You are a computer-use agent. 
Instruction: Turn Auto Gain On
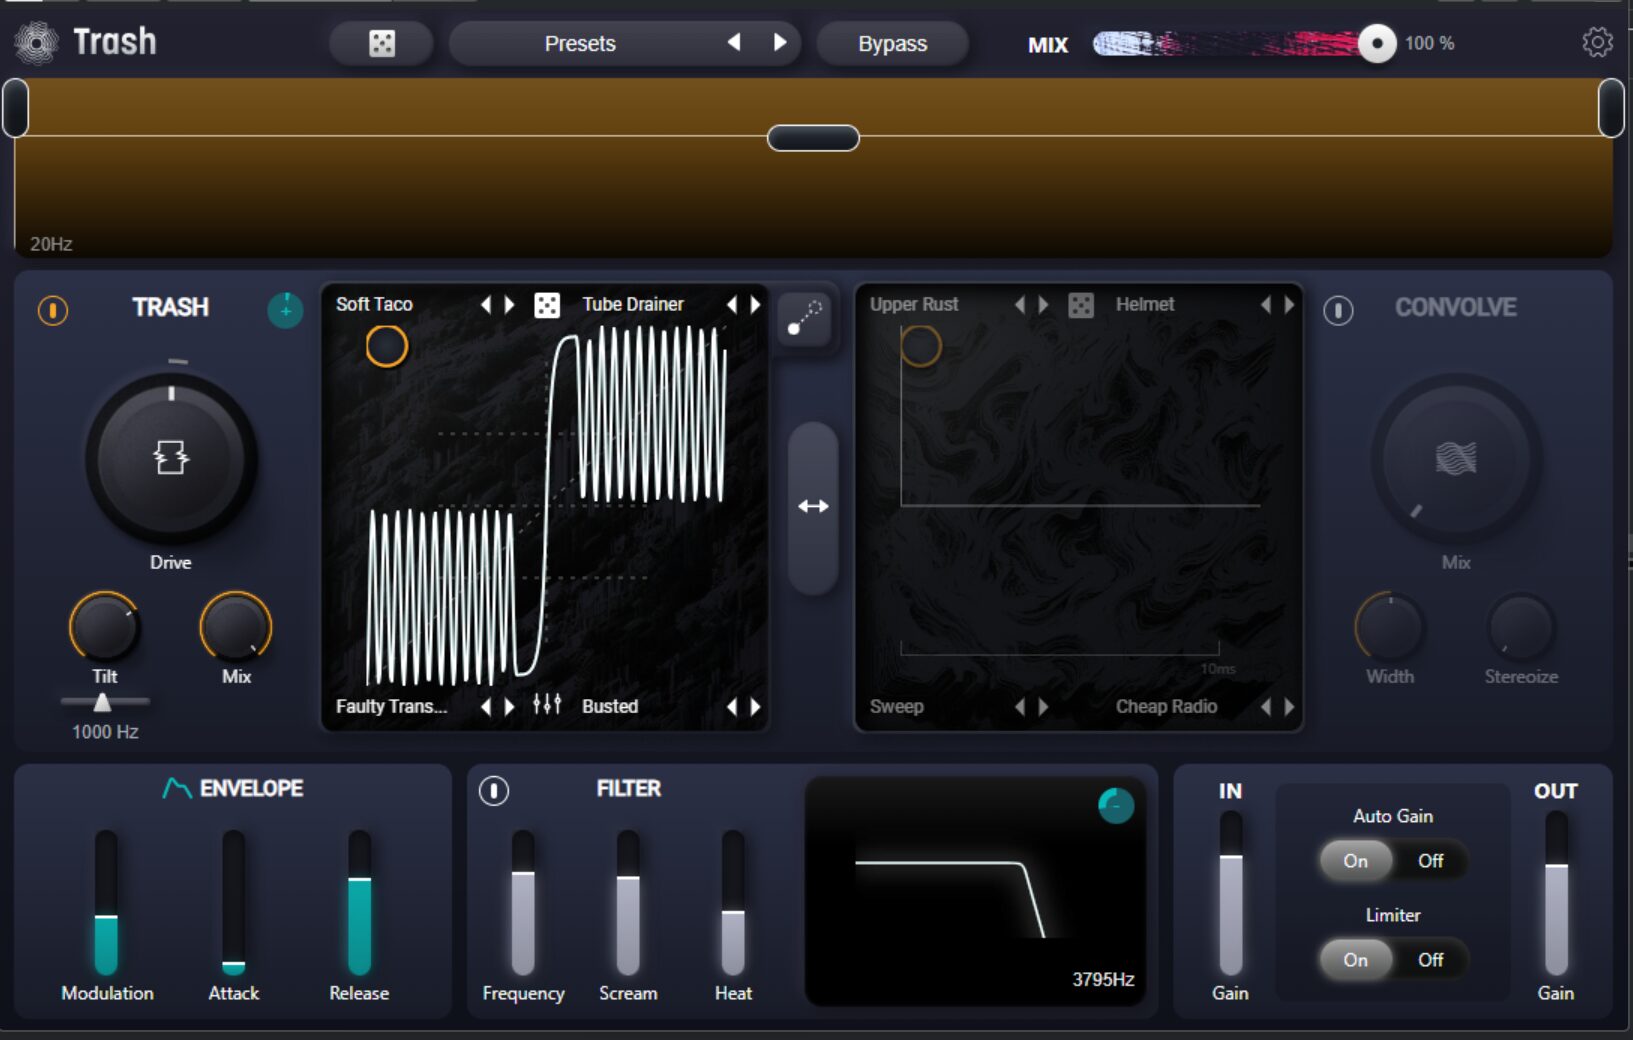(1356, 861)
